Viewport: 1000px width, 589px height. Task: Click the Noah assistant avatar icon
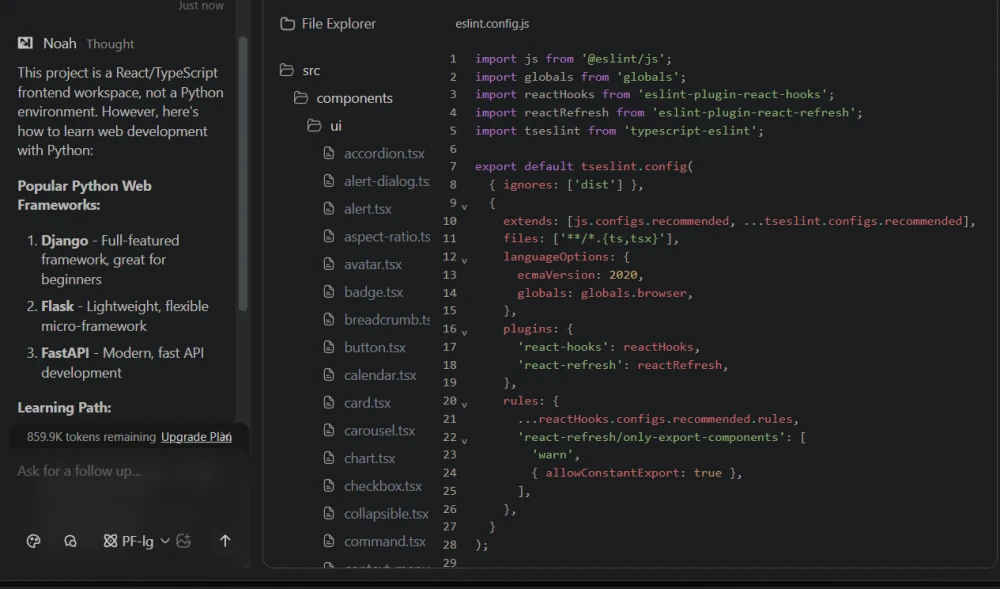[25, 43]
